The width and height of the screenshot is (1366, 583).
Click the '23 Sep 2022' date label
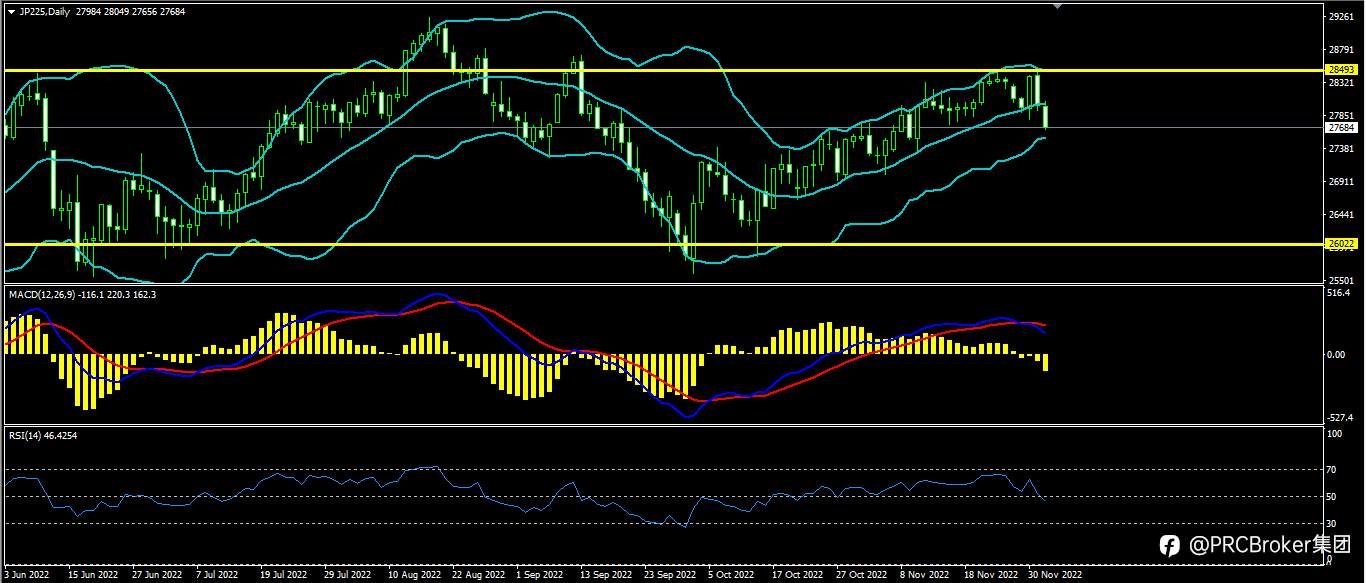click(670, 575)
